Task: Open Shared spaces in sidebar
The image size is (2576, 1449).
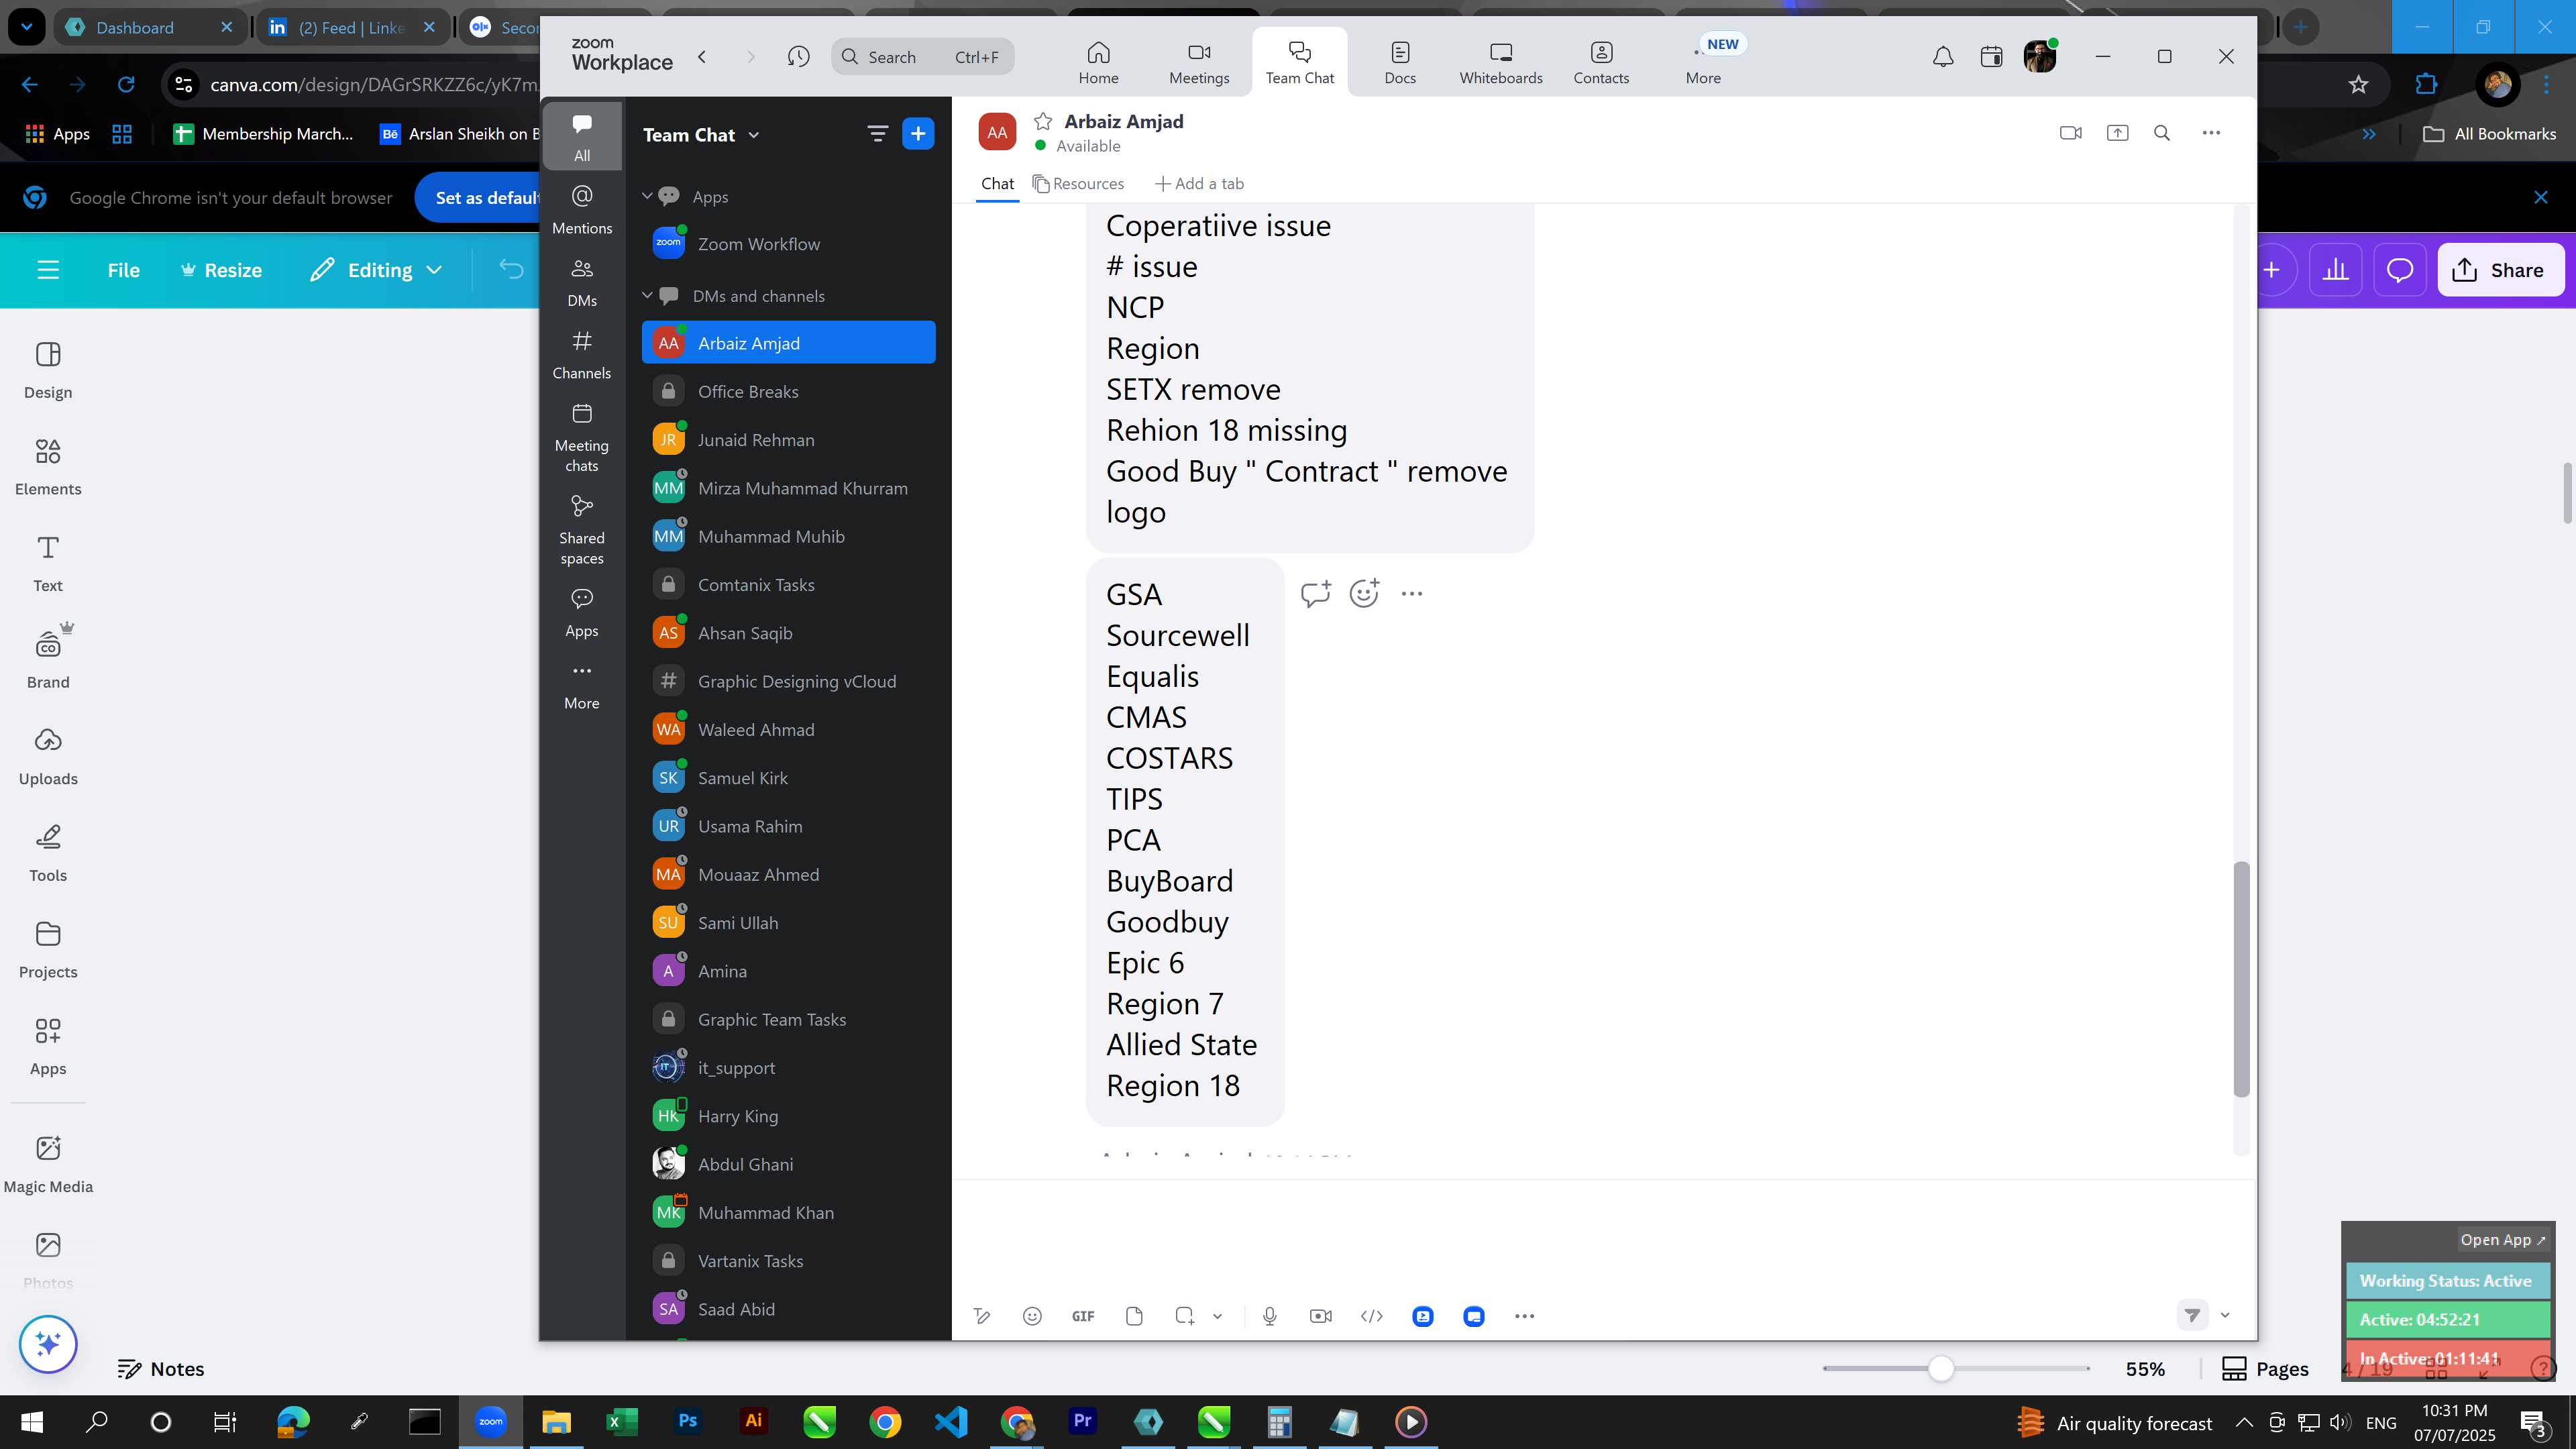Action: tap(582, 530)
